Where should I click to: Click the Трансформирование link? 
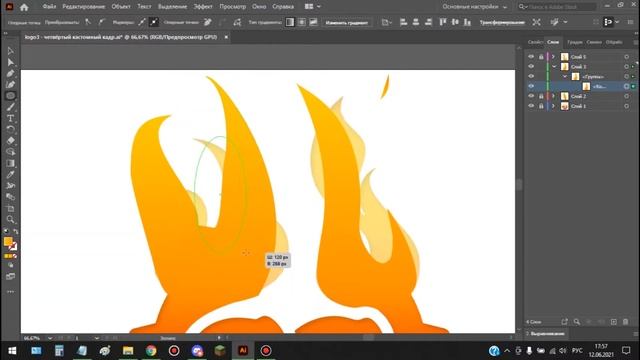[x=502, y=22]
